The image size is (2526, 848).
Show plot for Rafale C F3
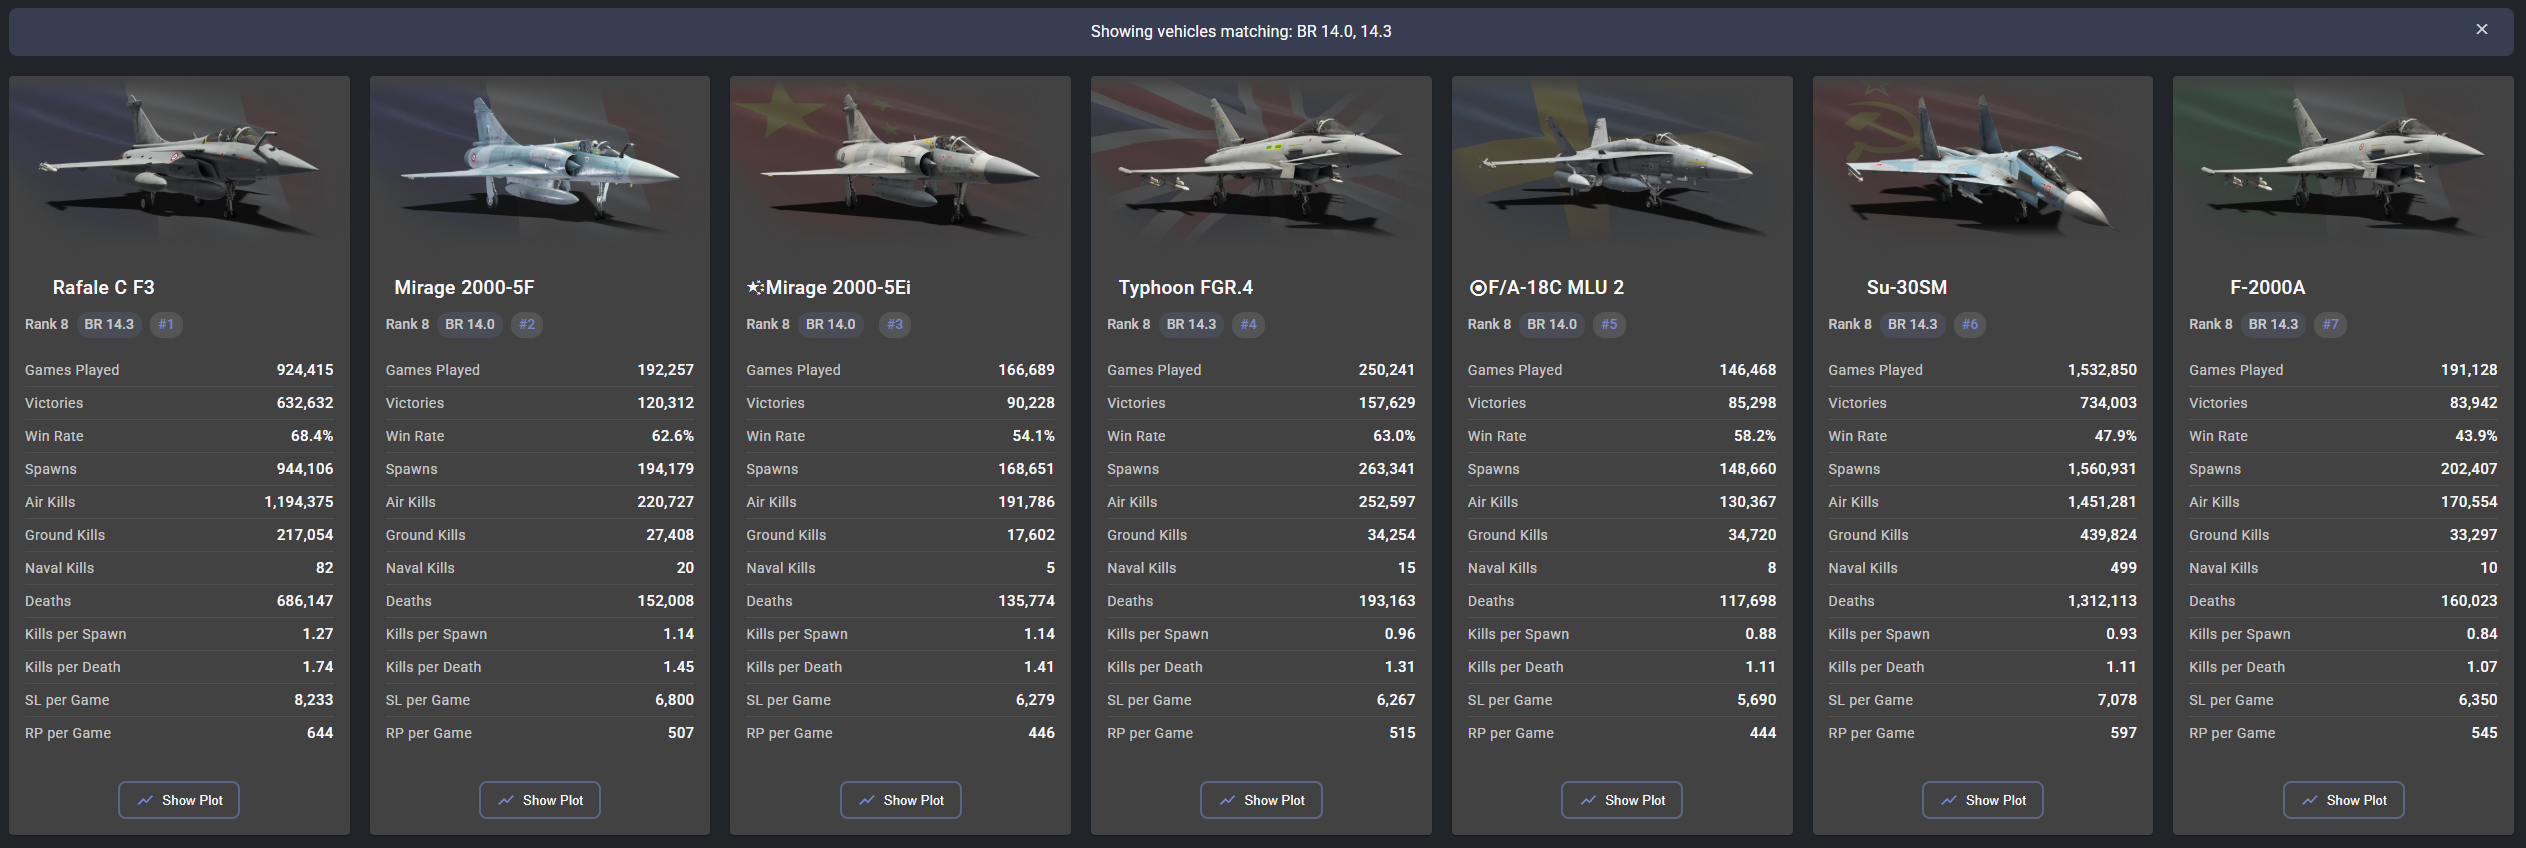tap(179, 800)
